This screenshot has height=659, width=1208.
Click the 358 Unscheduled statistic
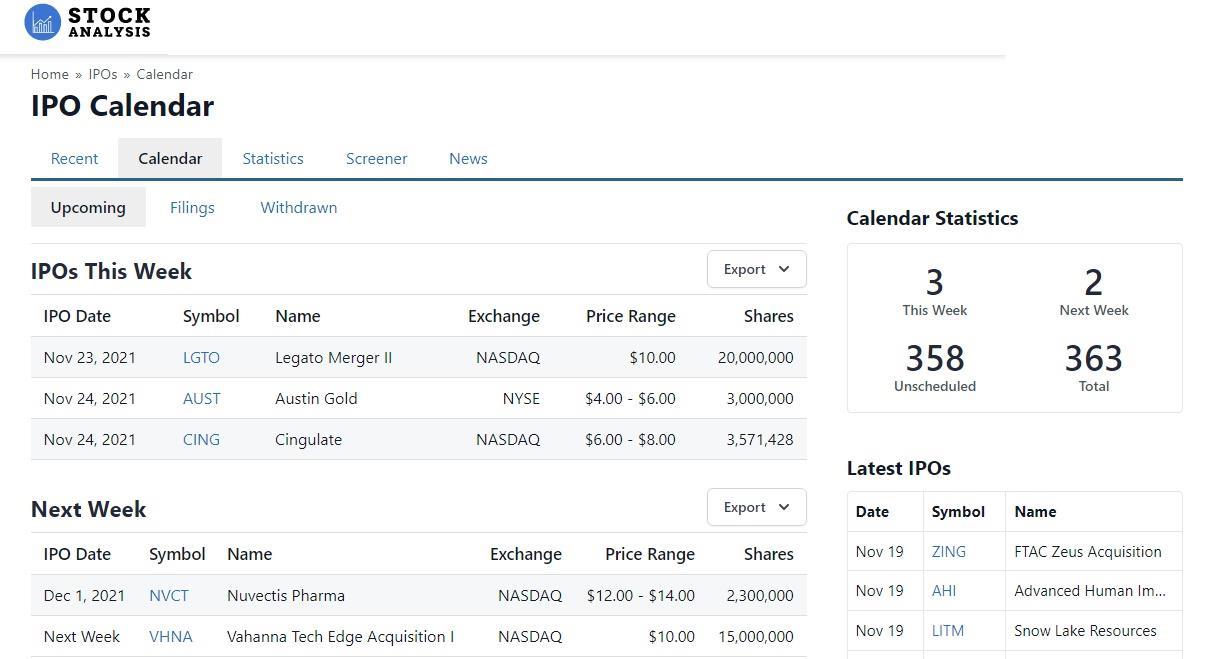pos(935,367)
